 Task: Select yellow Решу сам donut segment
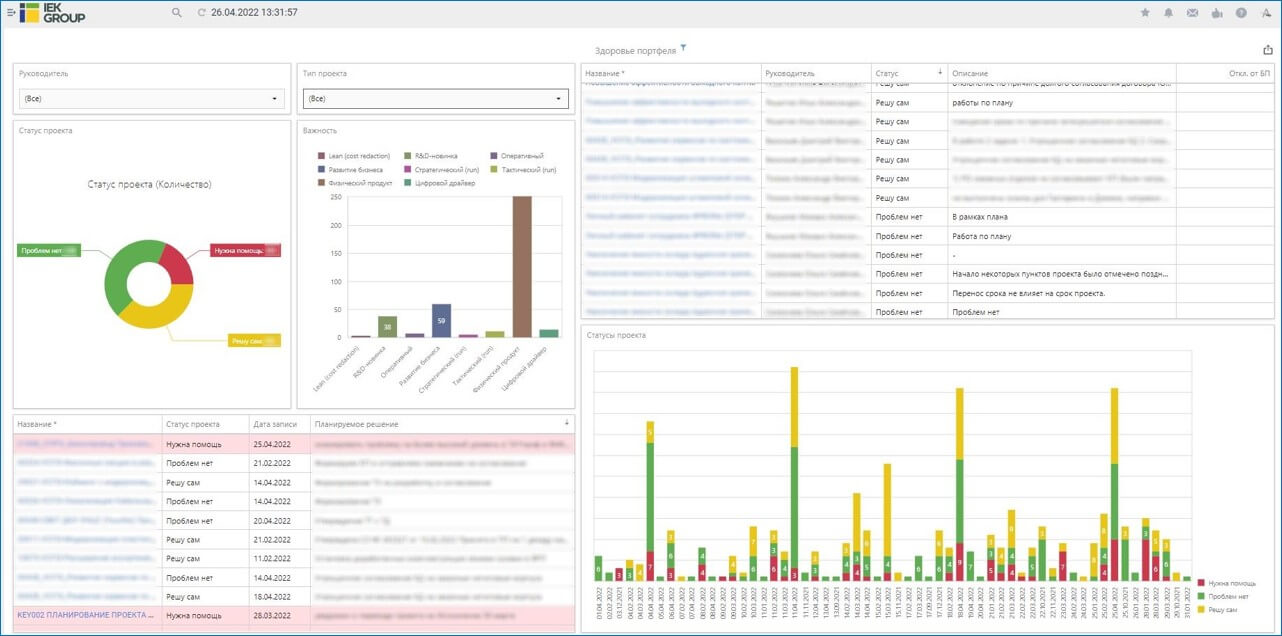[165, 313]
